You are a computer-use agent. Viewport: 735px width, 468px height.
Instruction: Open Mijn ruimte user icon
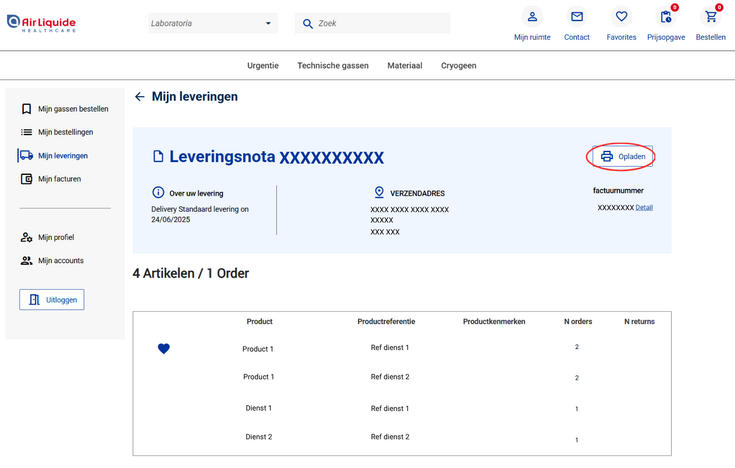tap(532, 17)
